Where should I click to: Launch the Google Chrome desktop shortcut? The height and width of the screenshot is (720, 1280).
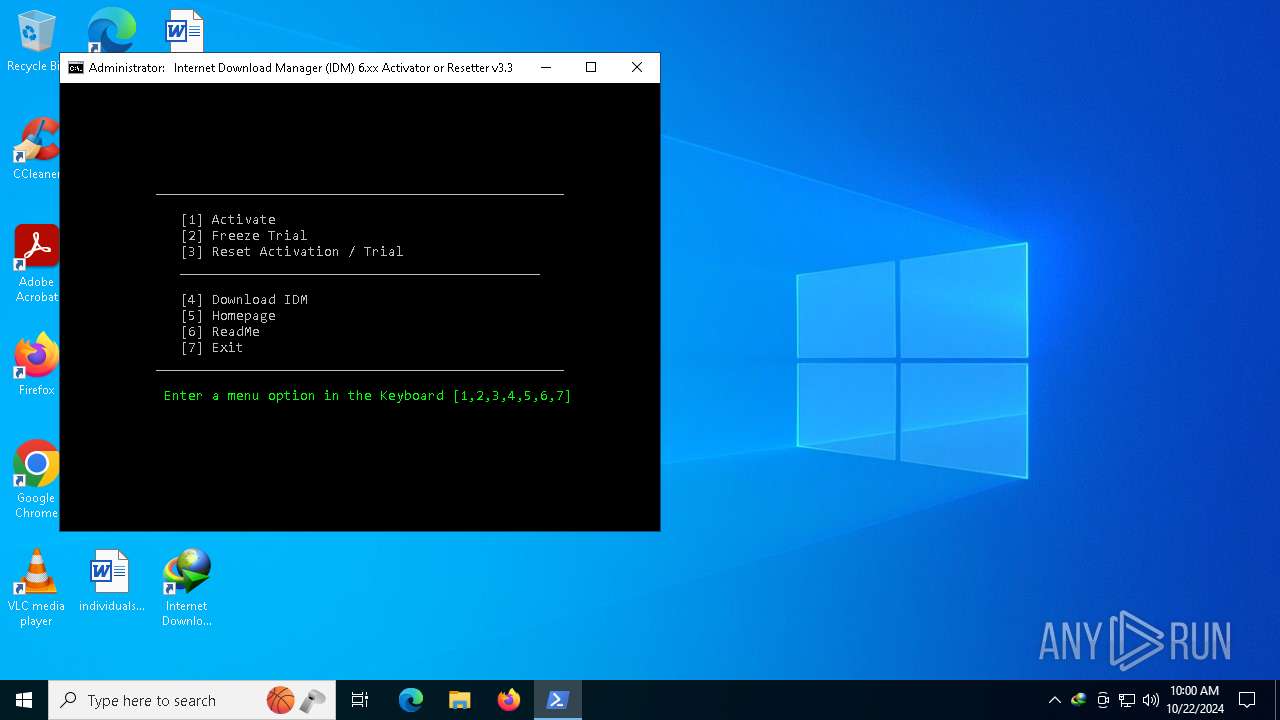(36, 480)
